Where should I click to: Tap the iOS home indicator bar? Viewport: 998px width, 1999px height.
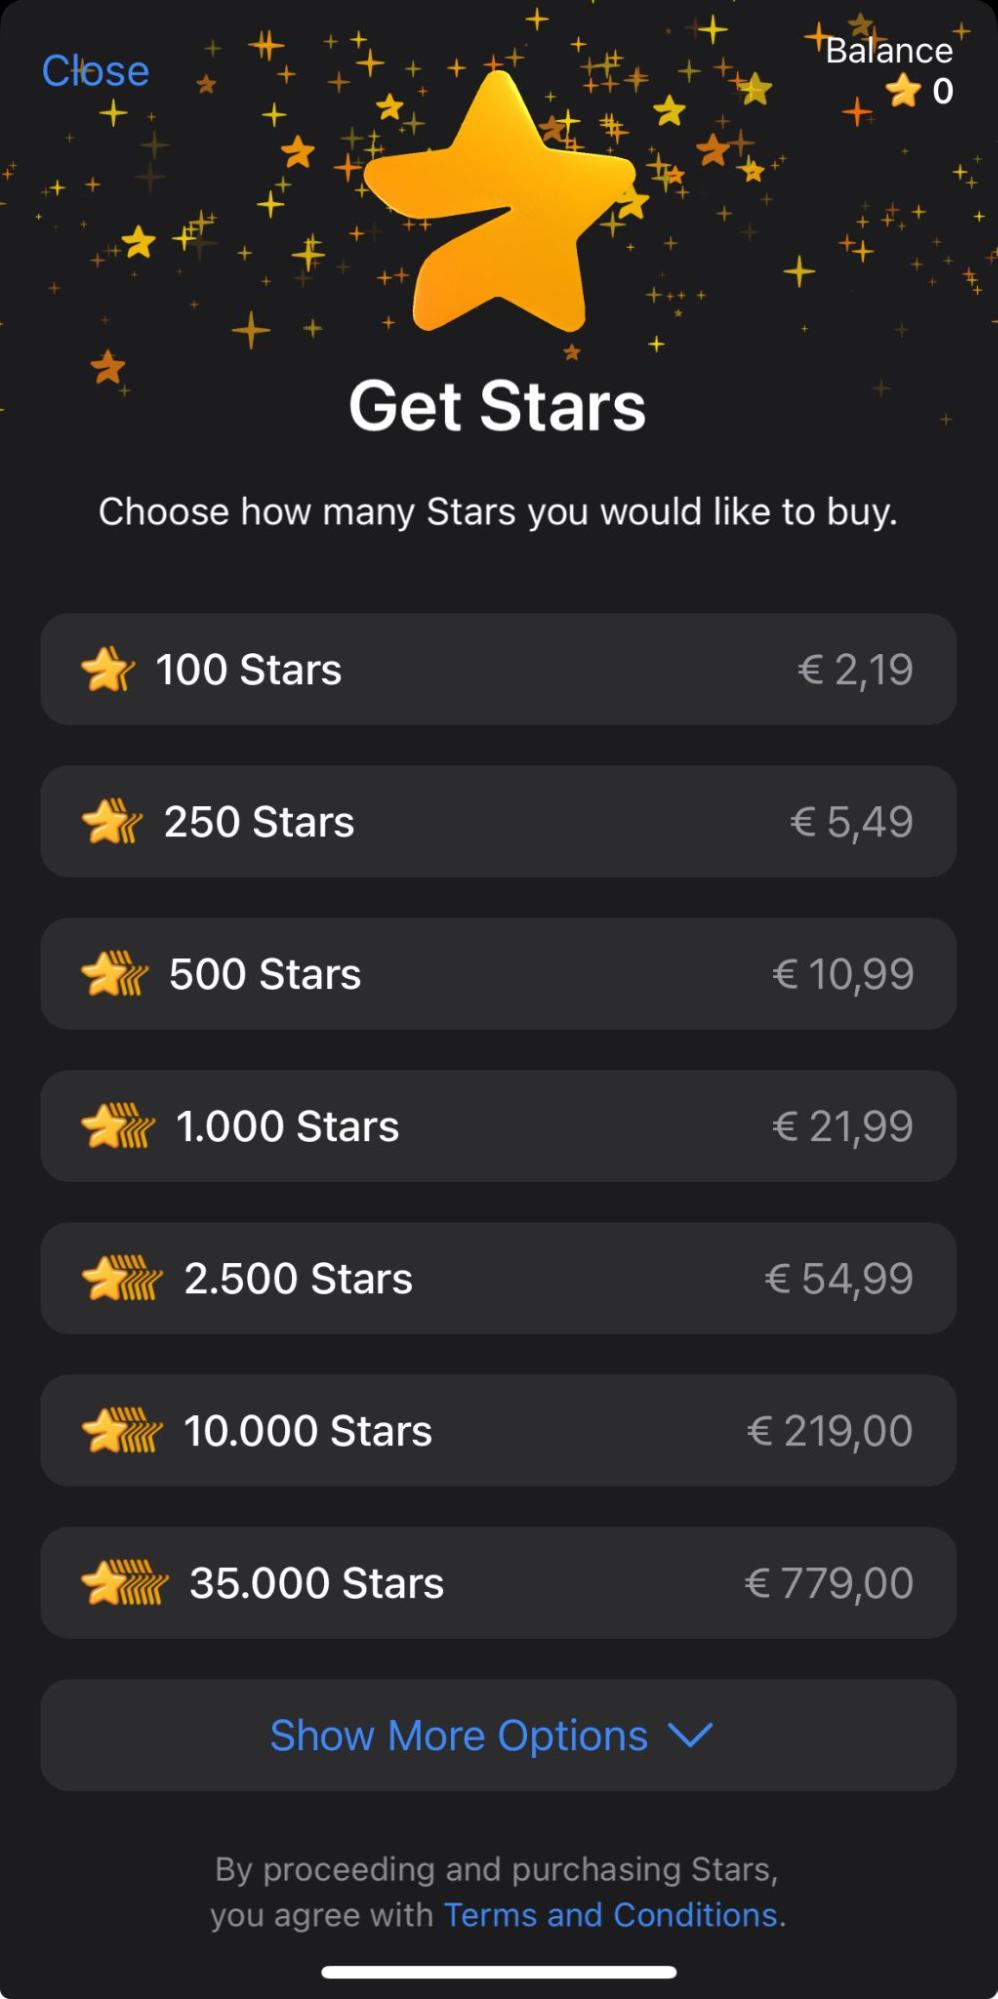tap(498, 1972)
